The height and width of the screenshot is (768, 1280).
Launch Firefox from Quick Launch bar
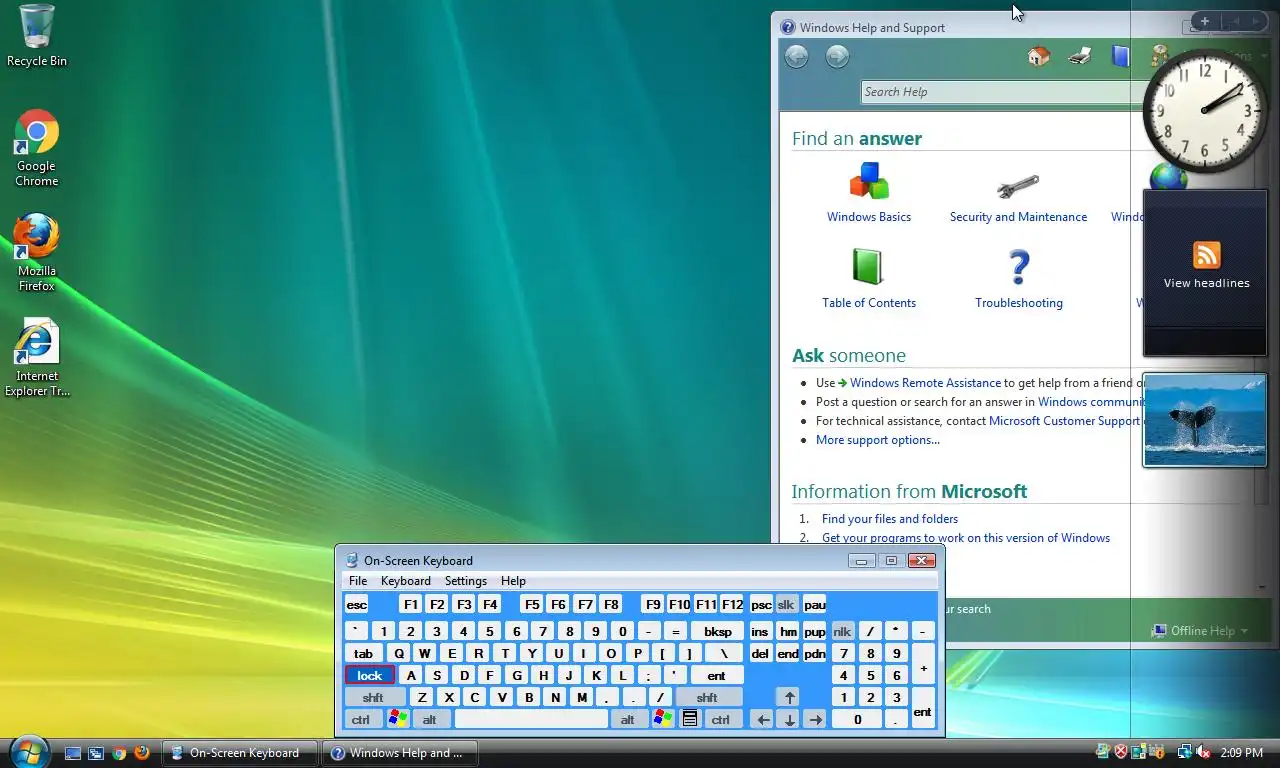(x=143, y=752)
